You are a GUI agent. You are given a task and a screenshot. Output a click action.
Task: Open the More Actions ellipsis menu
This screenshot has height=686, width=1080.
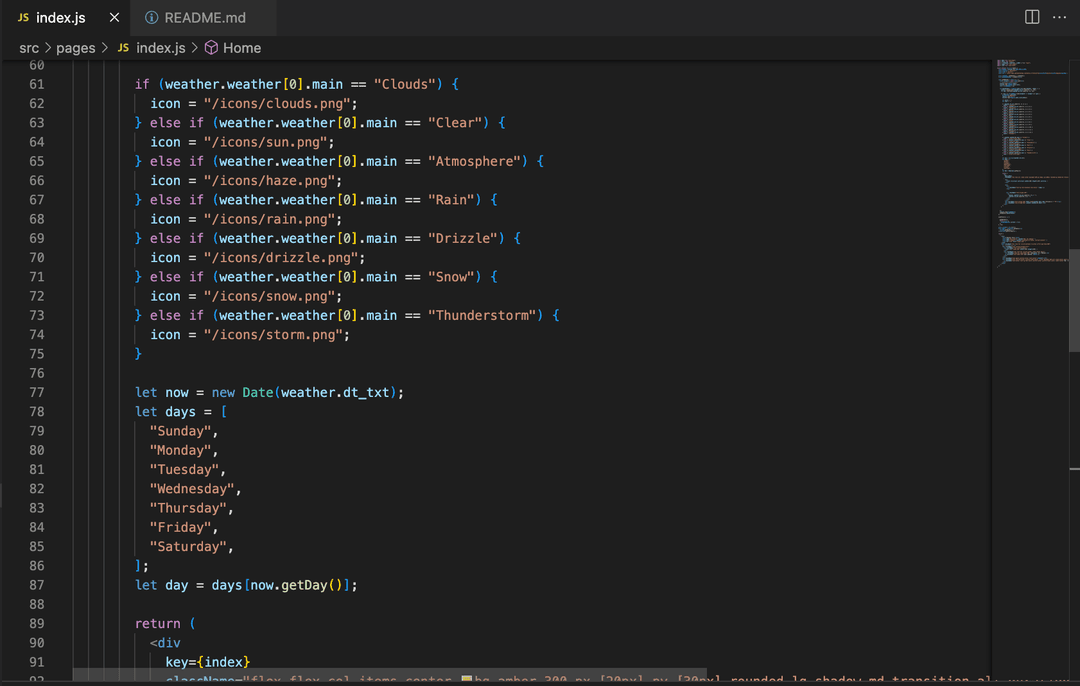pos(1060,17)
